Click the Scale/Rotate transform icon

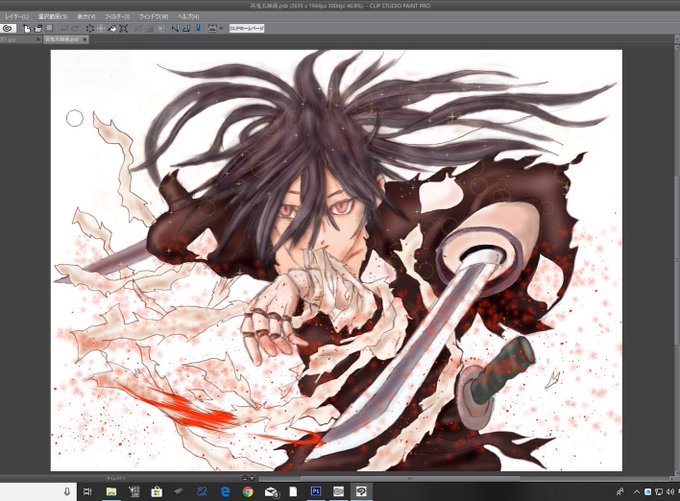click(x=123, y=29)
